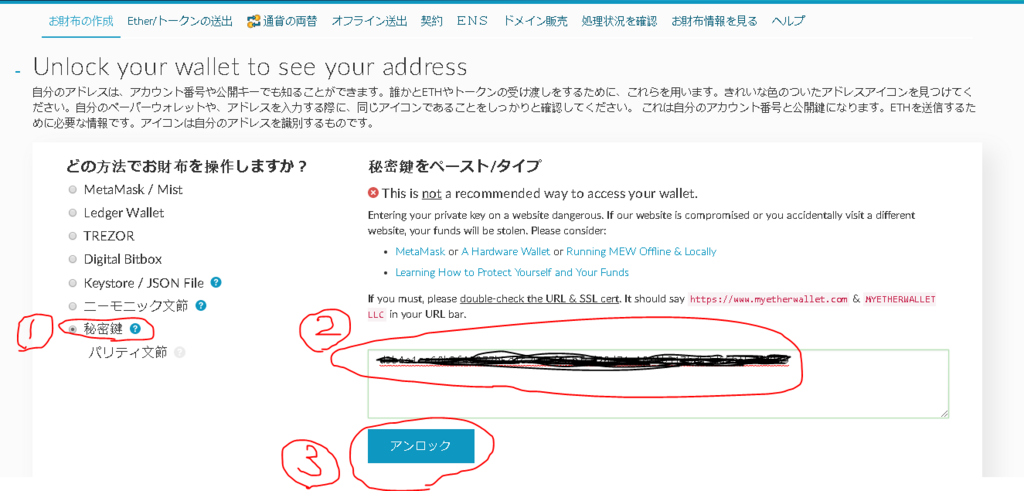Click the text area resize handle corner
Screen dimensions: 1024x491
[944, 413]
